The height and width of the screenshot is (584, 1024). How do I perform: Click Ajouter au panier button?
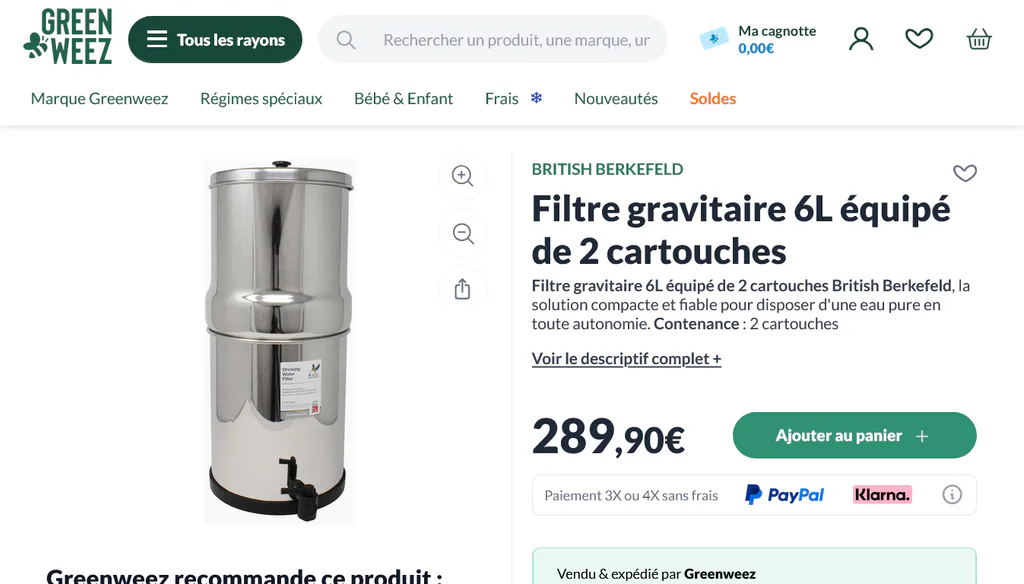pos(854,435)
